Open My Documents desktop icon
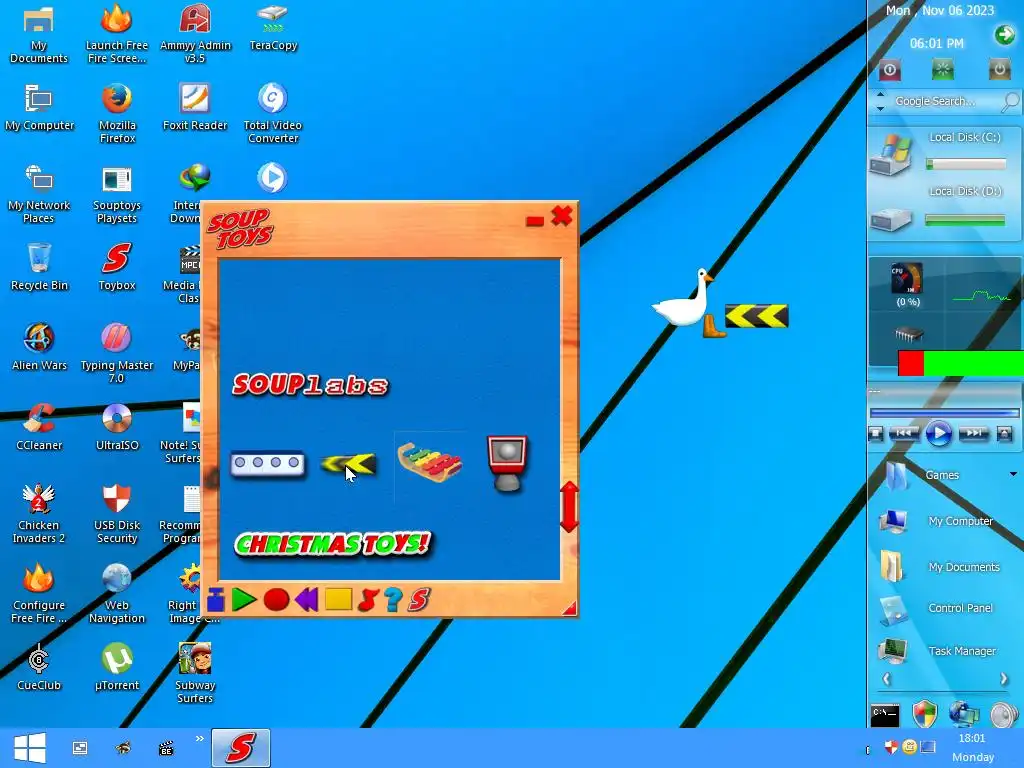The width and height of the screenshot is (1024, 768). click(39, 35)
